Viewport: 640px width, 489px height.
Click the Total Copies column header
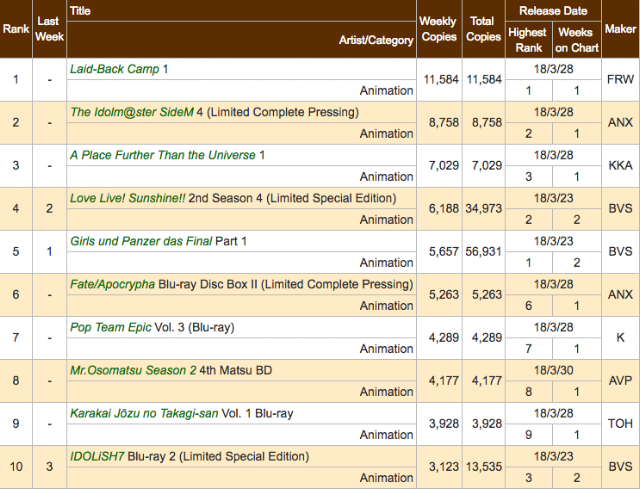click(483, 29)
